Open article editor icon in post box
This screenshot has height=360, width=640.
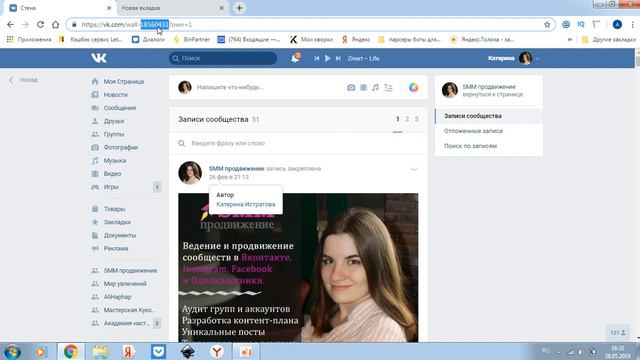[x=388, y=87]
